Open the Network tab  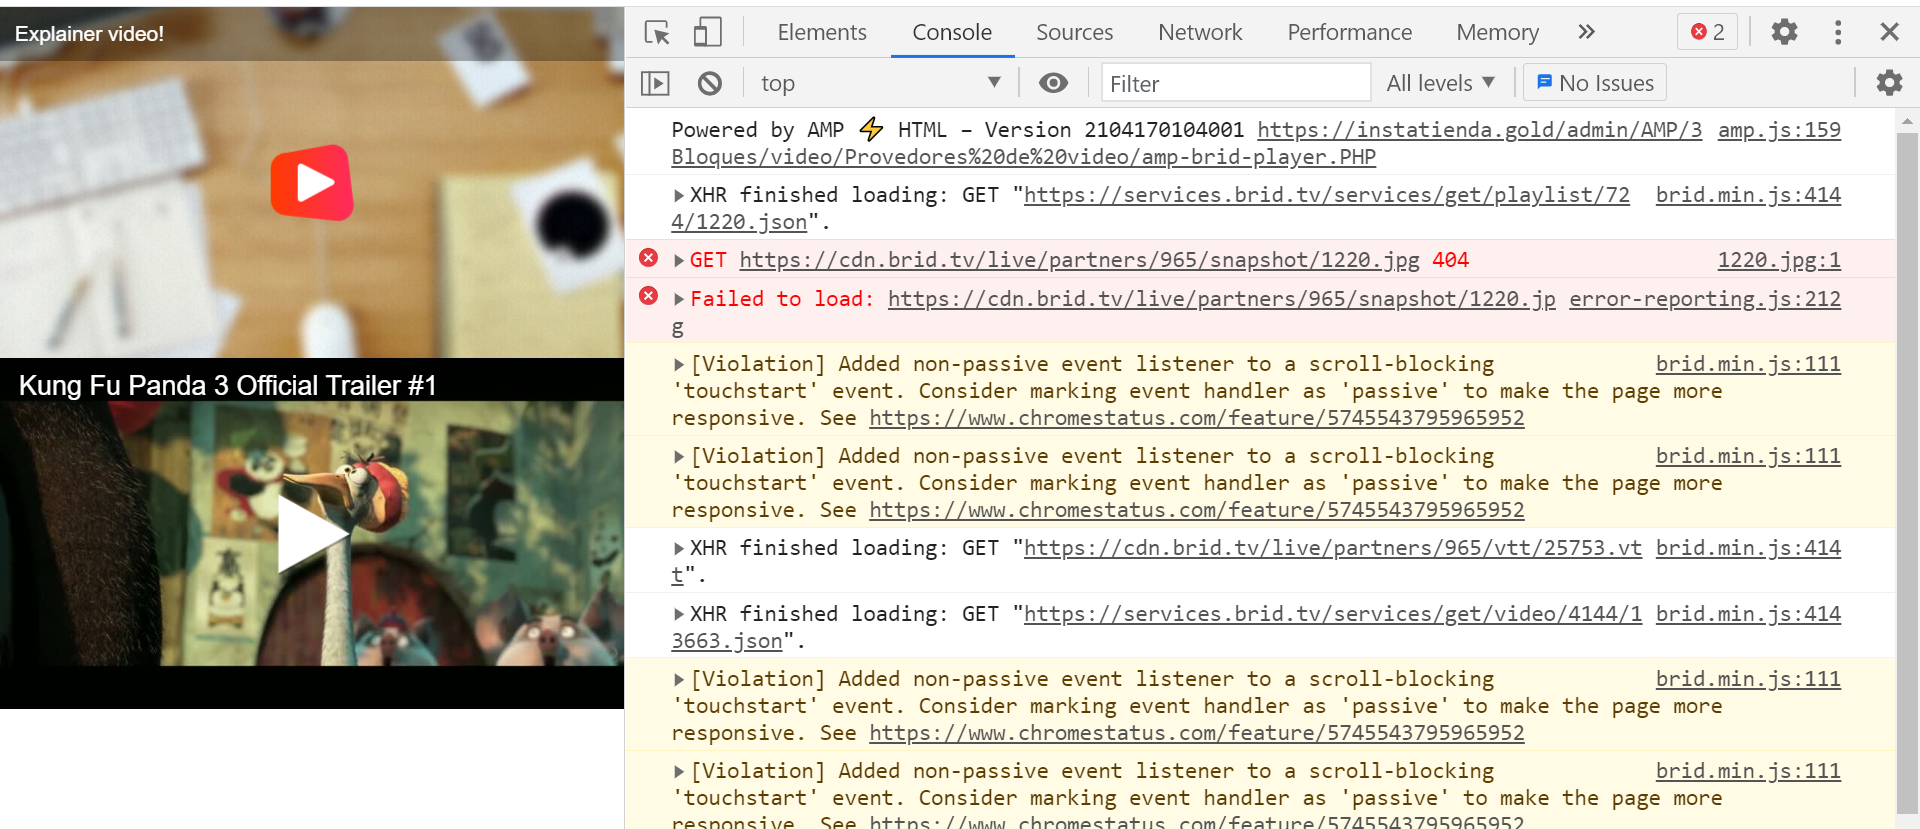[x=1200, y=32]
